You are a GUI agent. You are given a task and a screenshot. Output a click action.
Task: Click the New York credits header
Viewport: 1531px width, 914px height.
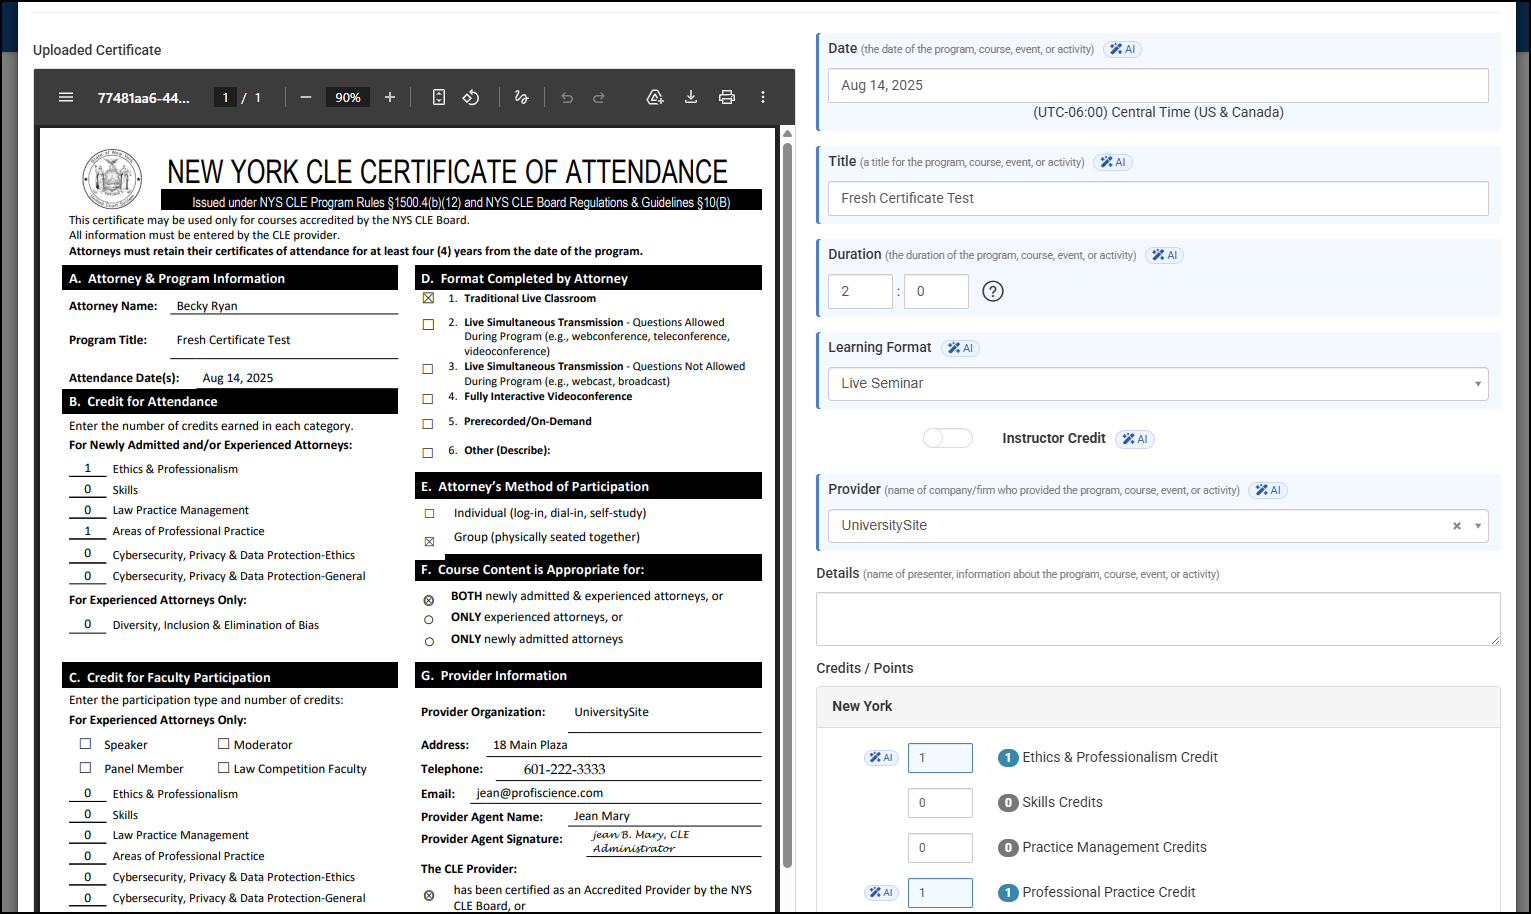coord(1158,707)
